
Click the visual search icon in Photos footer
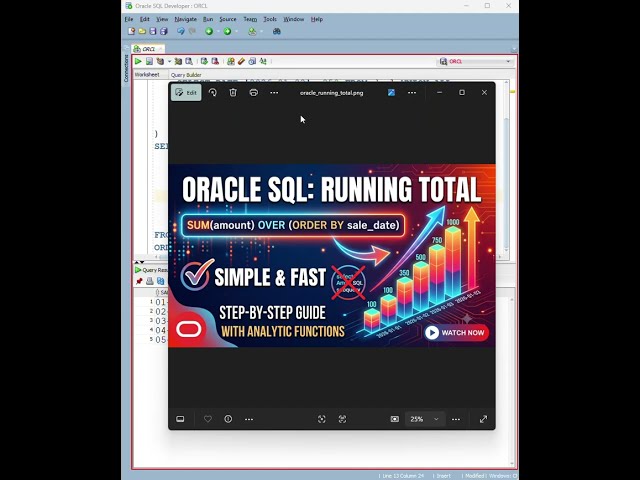pyautogui.click(x=322, y=419)
